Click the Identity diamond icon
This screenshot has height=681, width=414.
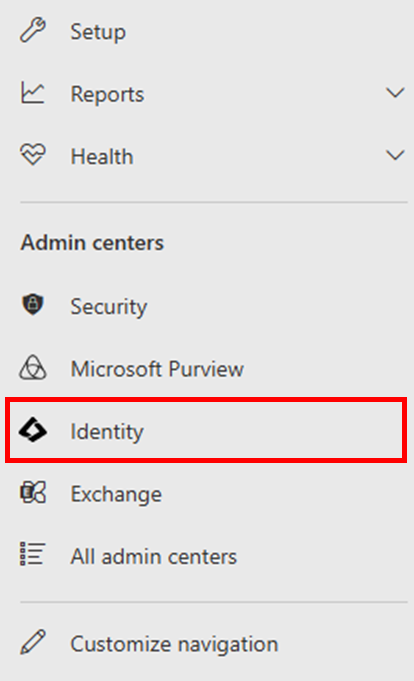(x=33, y=430)
